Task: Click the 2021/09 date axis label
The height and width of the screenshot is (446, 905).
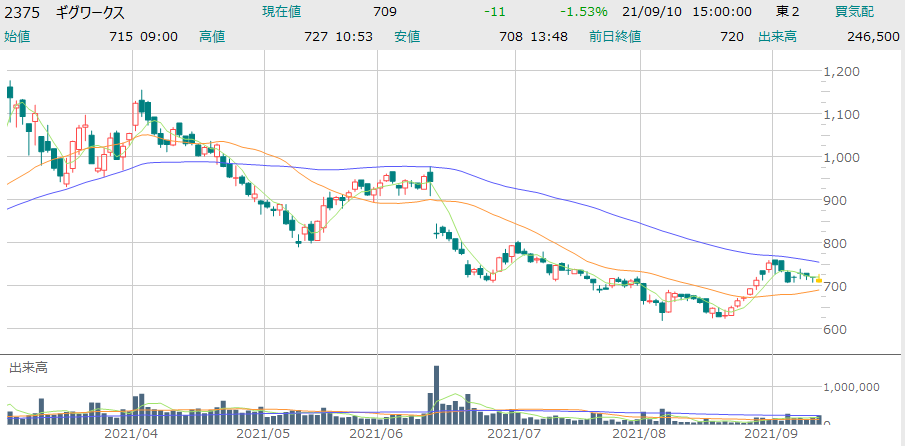Action: pos(773,435)
